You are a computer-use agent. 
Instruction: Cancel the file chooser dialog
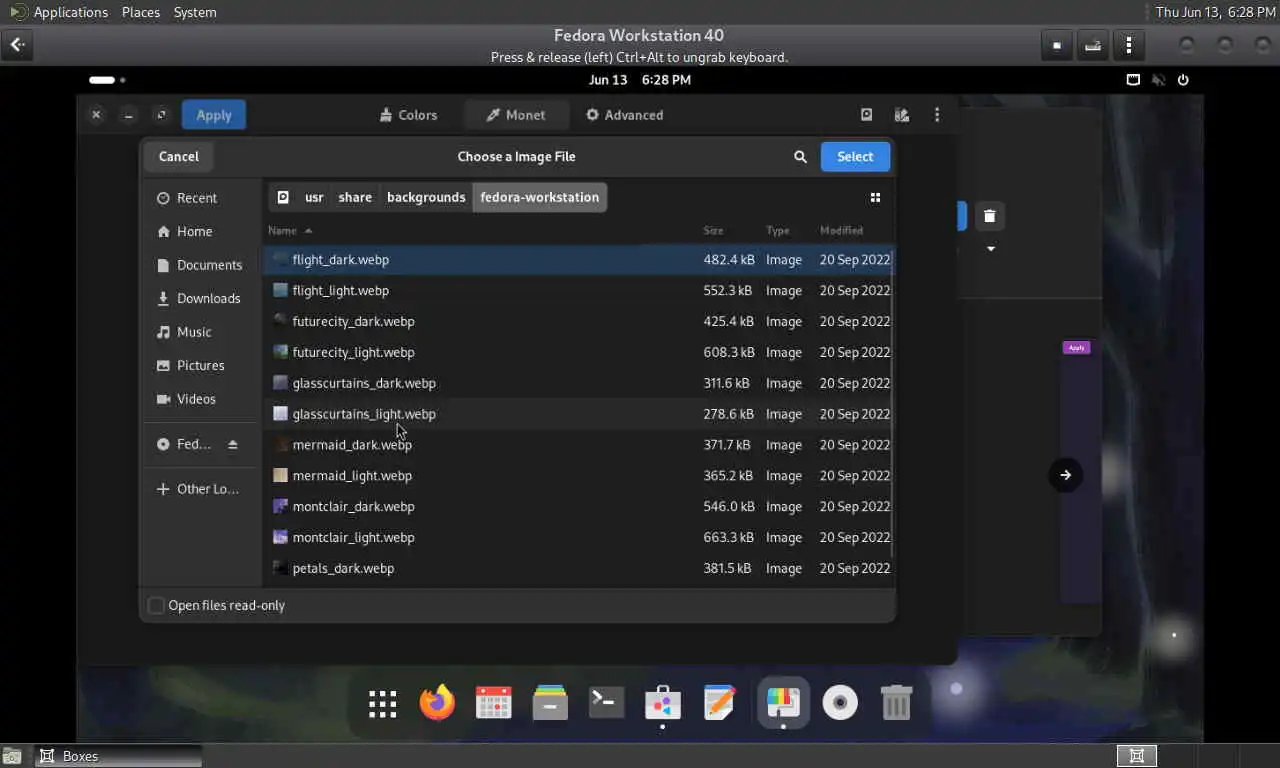coord(178,156)
